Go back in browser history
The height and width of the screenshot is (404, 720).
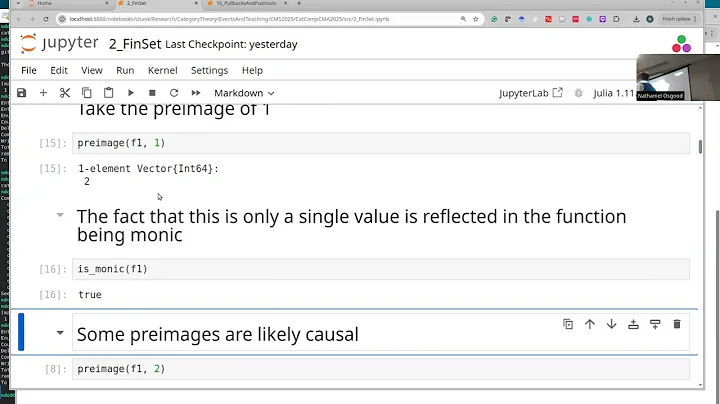click(x=19, y=19)
